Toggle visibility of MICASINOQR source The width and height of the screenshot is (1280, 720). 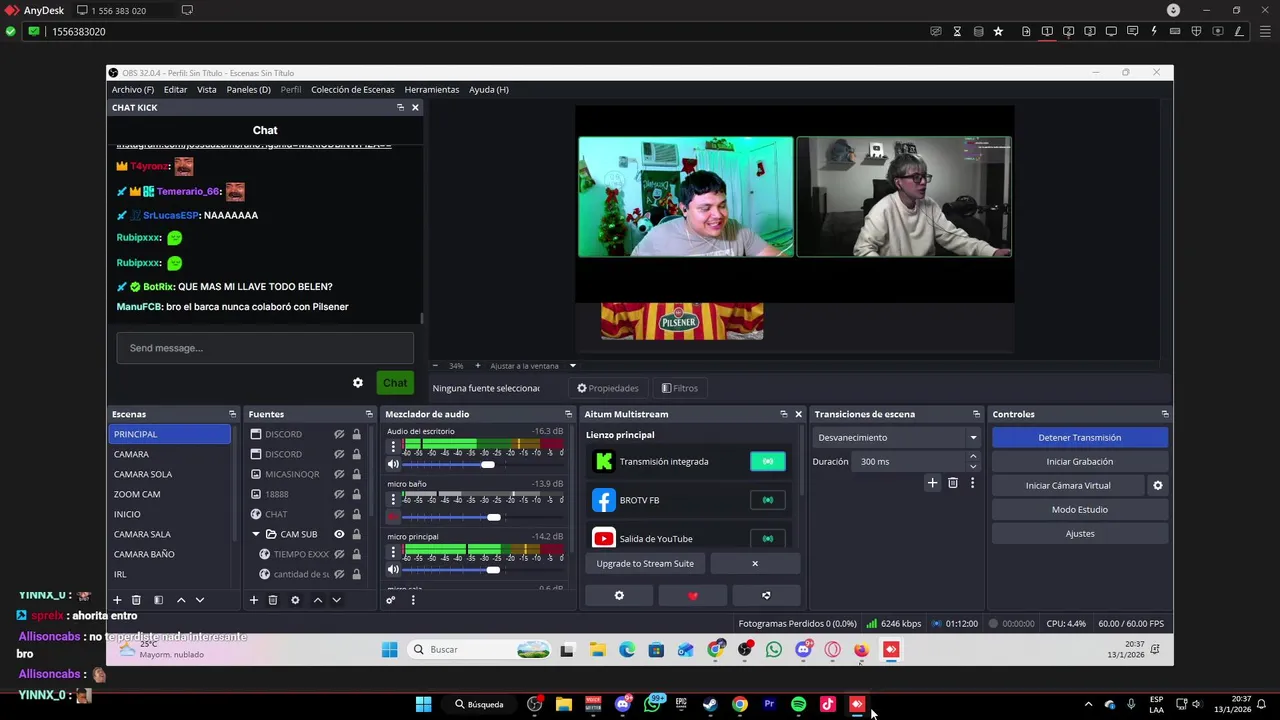click(x=339, y=474)
